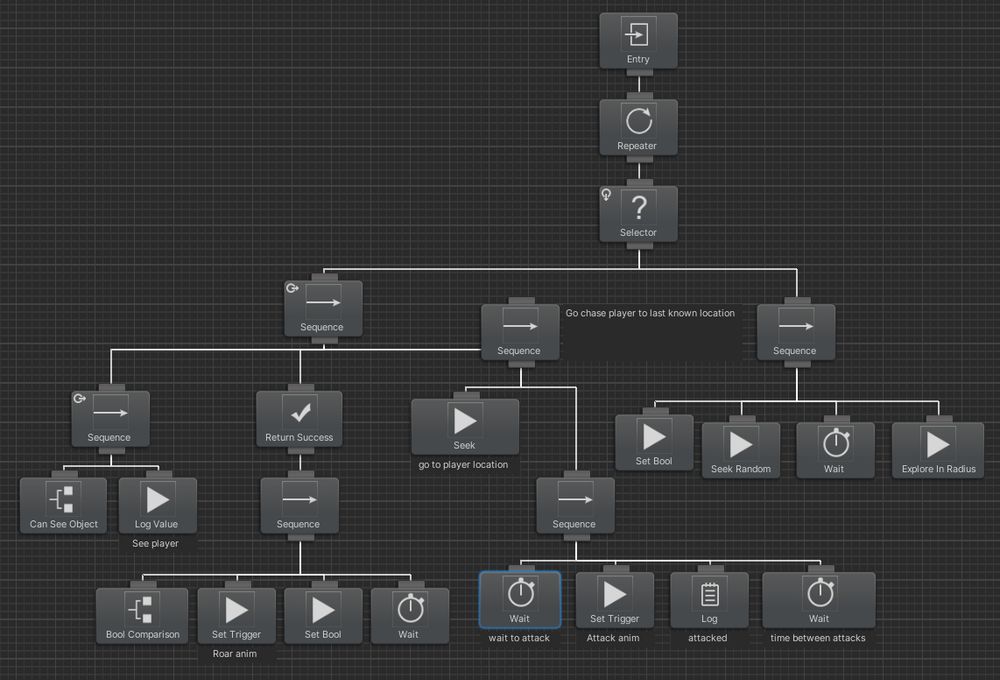This screenshot has height=680, width=1000.
Task: Select the Seek node
Action: 465,427
